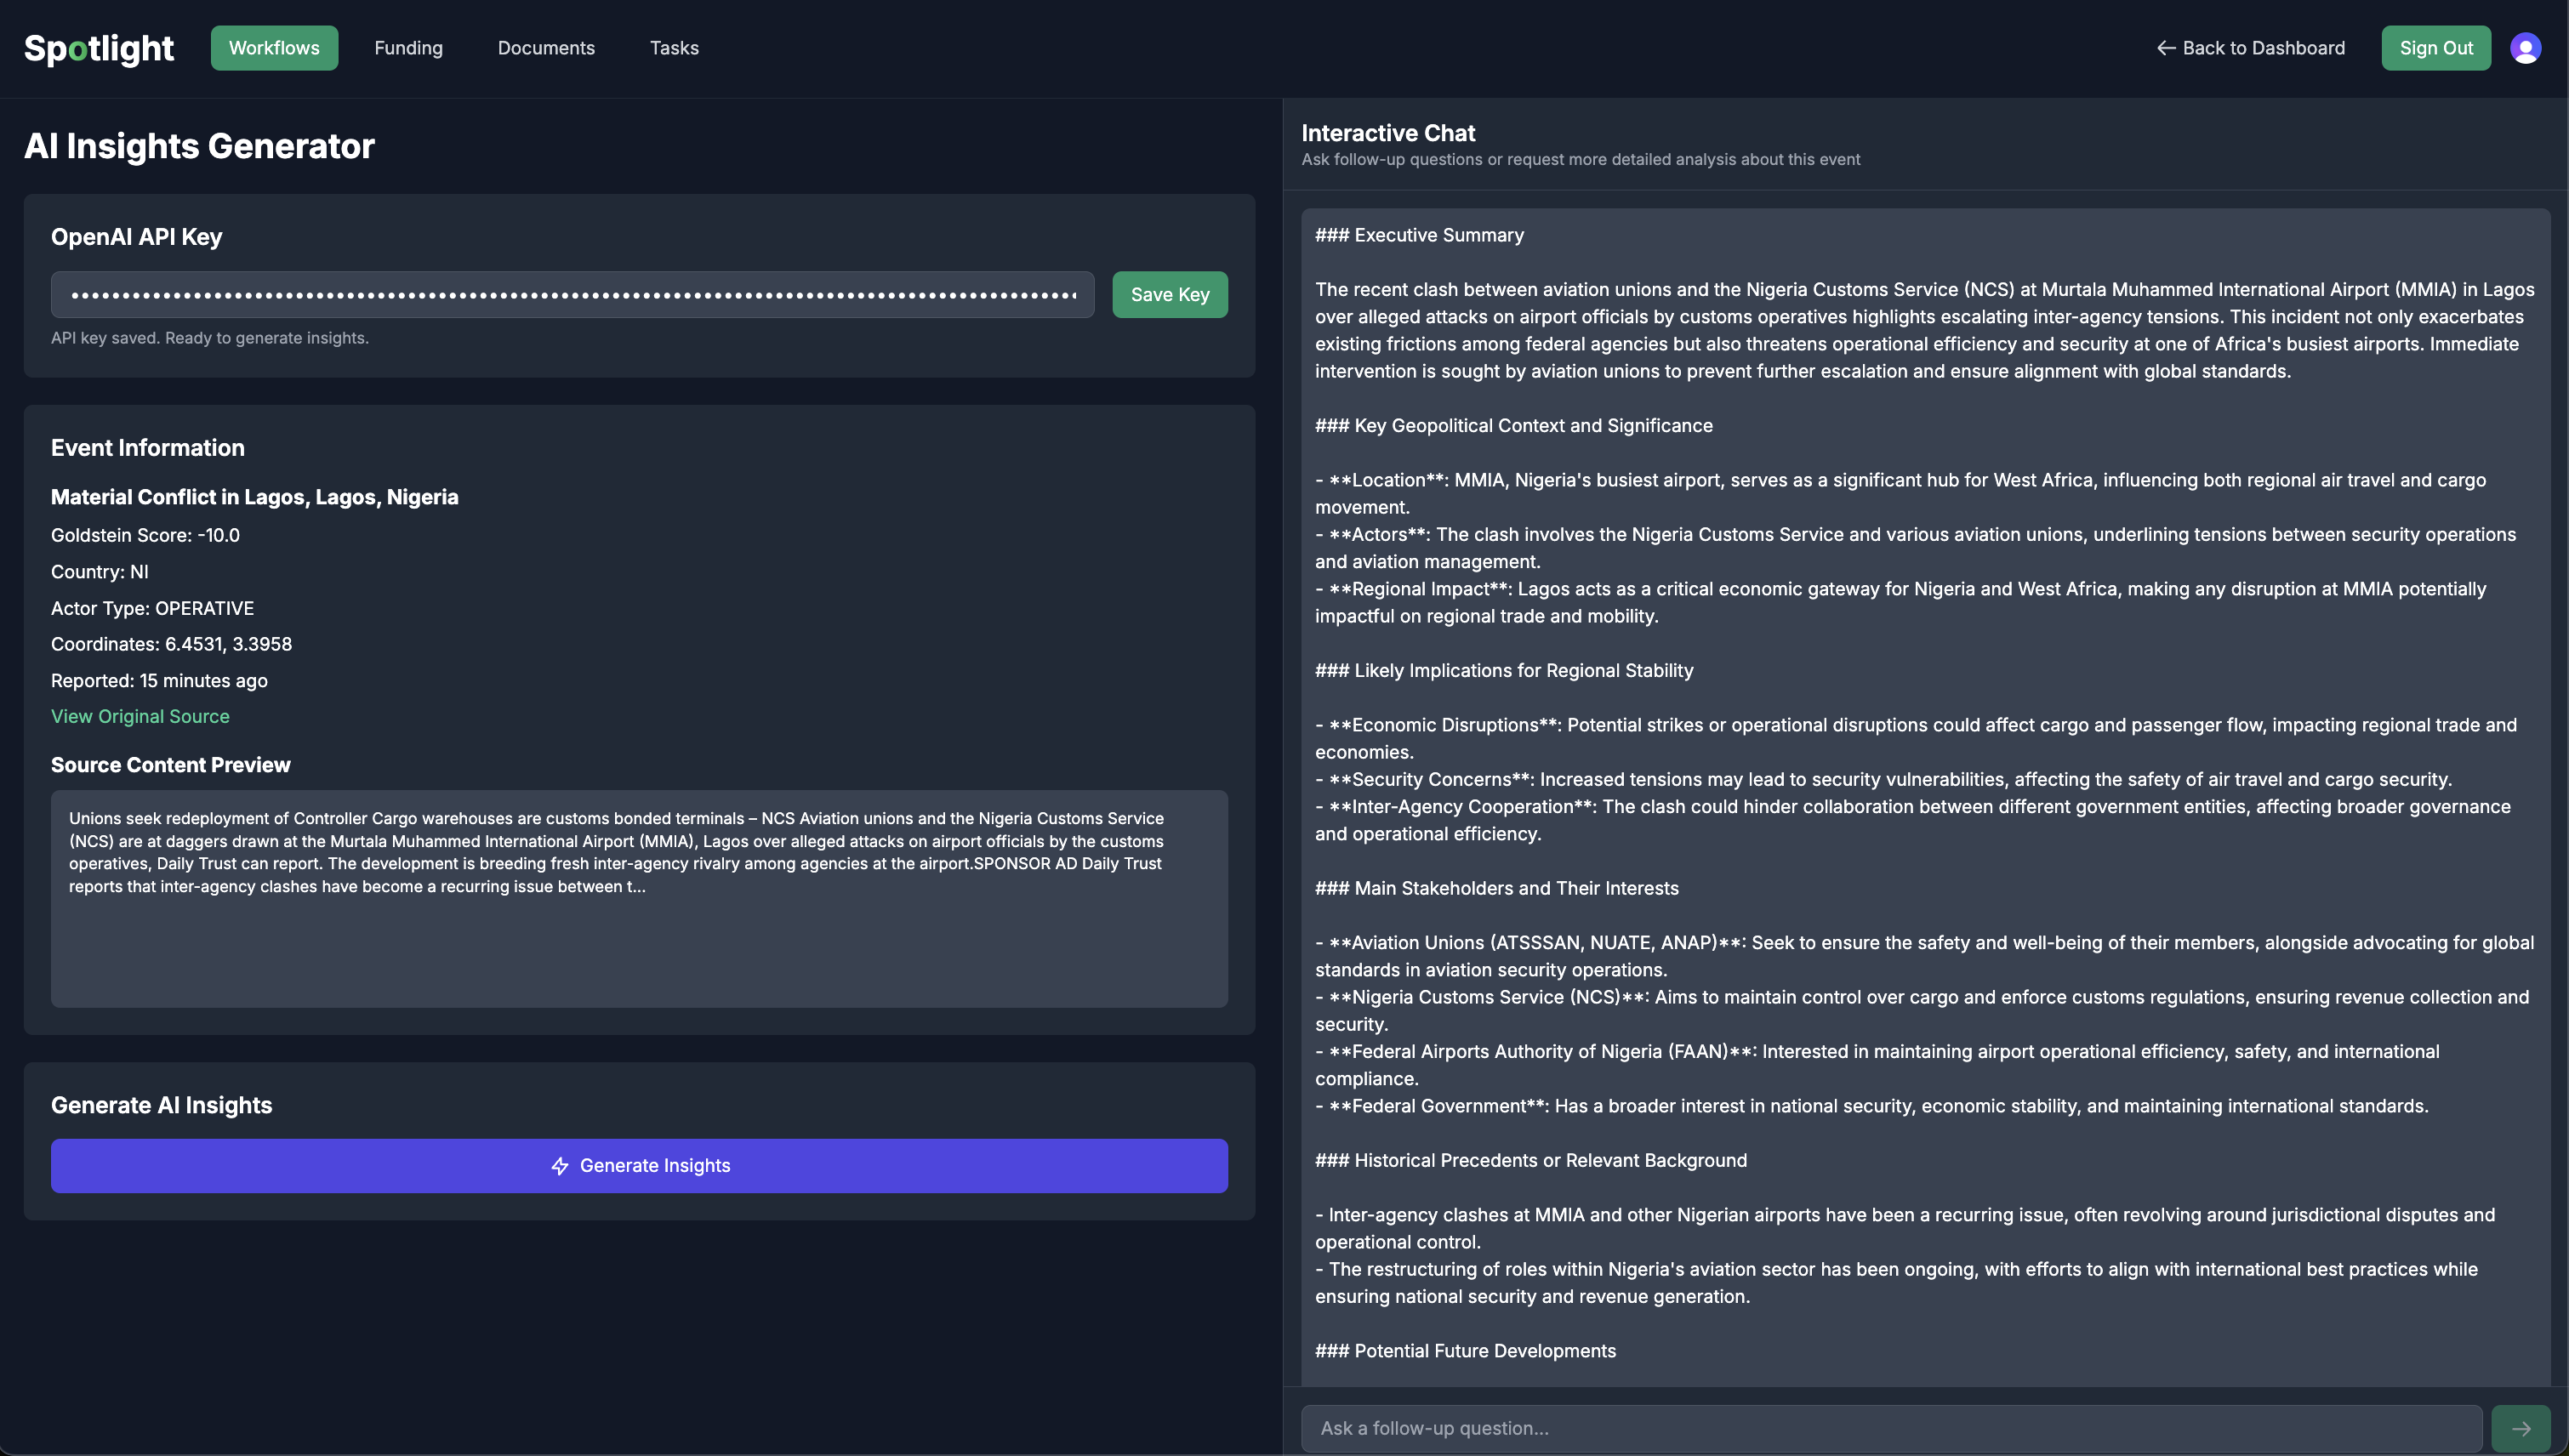
Task: Click the Interactive Chat panel heading
Action: (x=1388, y=133)
